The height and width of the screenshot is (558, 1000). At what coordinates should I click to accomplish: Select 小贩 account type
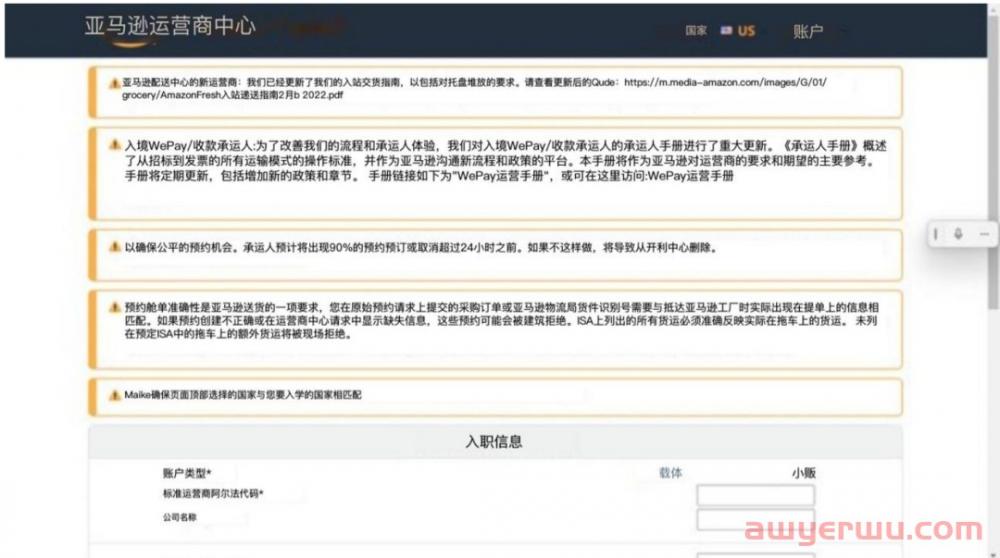click(804, 473)
